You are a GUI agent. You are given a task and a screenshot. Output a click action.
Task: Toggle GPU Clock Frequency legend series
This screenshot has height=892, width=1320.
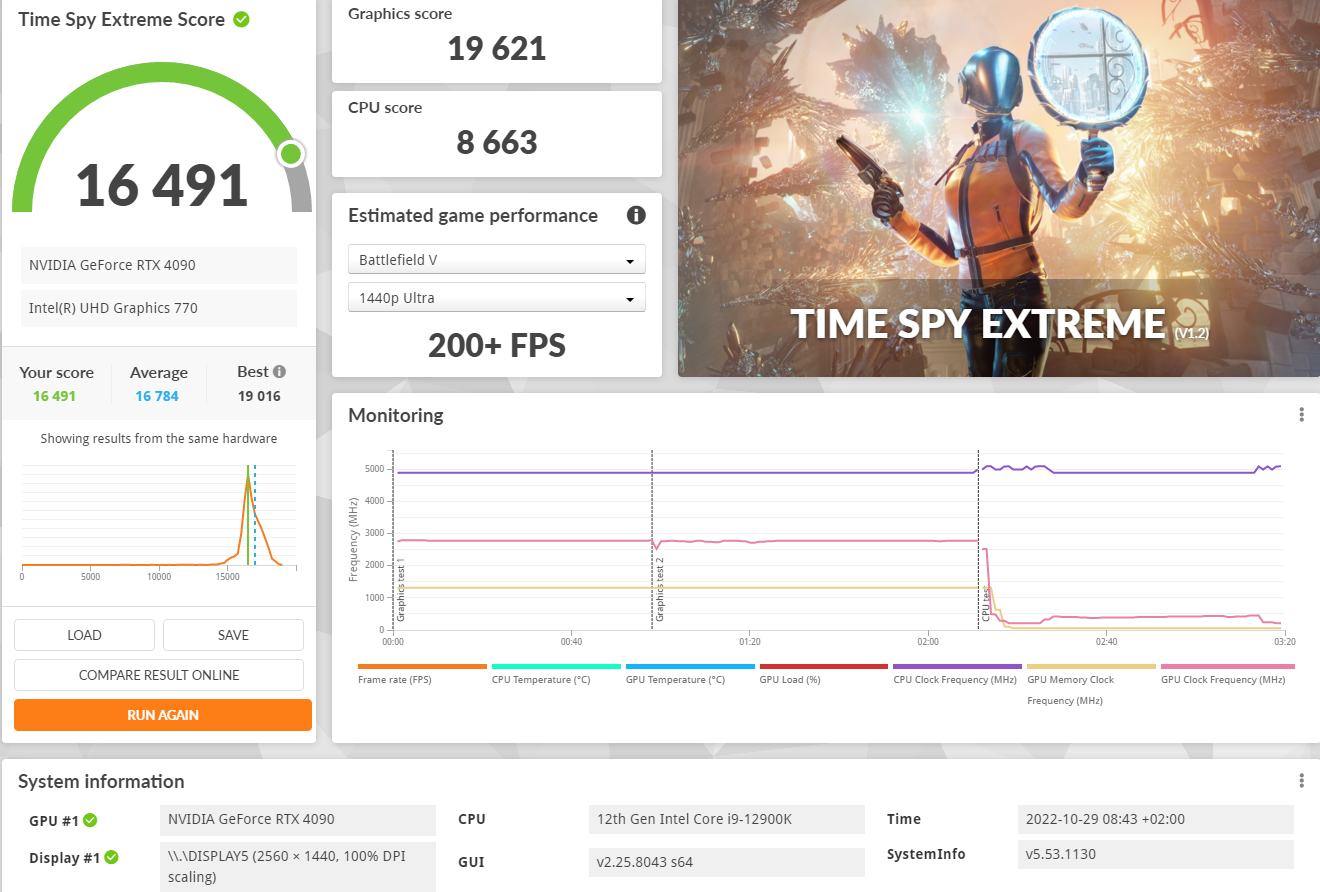click(x=1228, y=674)
